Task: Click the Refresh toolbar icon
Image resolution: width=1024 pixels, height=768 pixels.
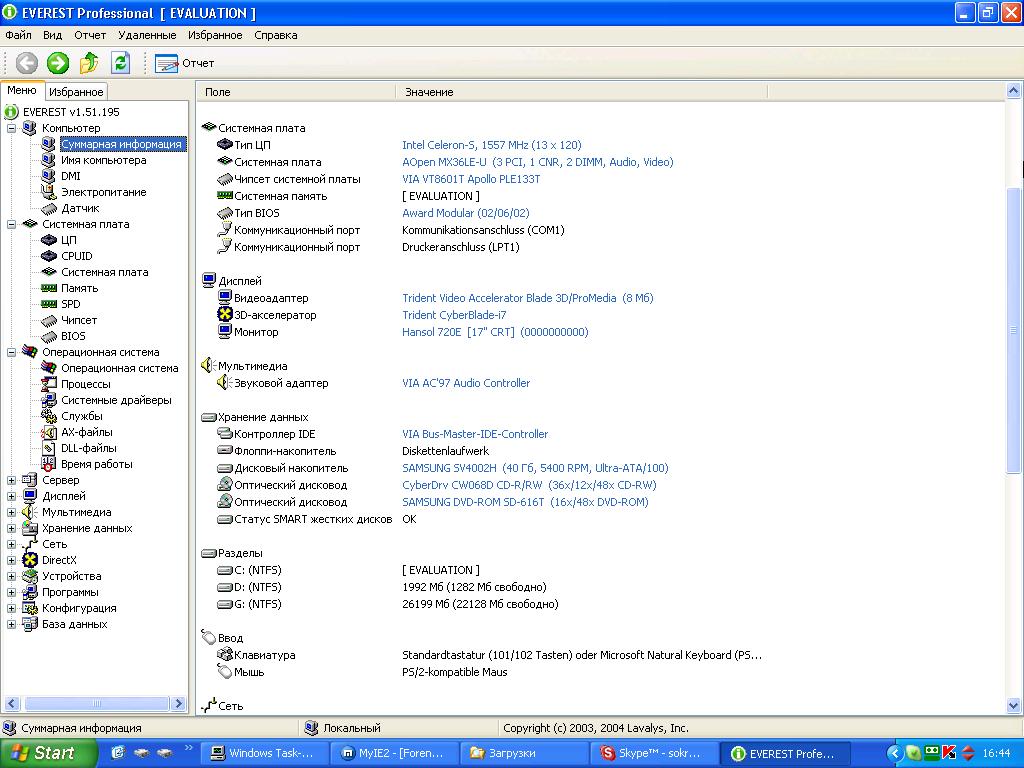Action: click(120, 63)
